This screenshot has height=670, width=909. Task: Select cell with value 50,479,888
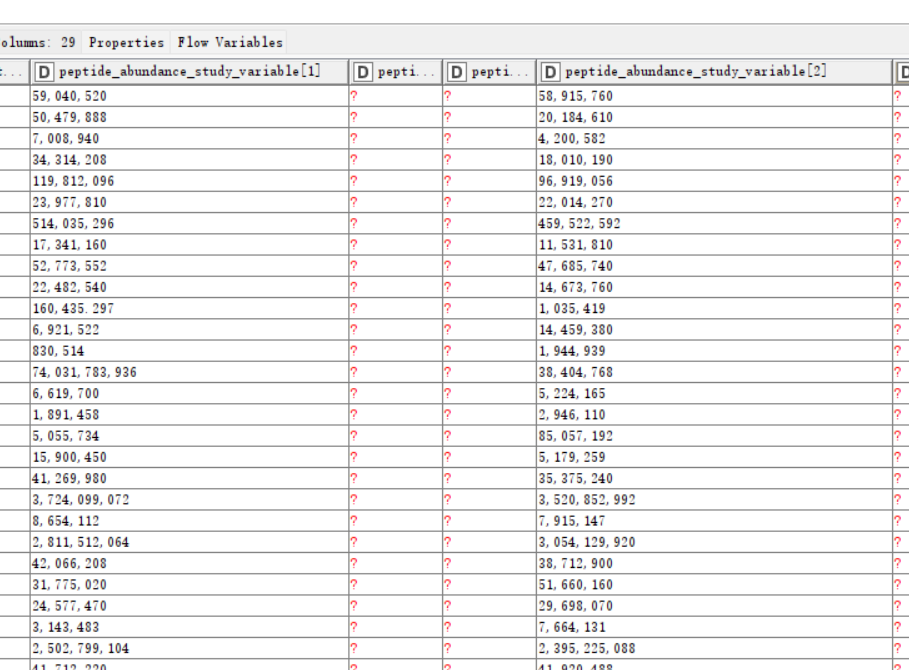pos(190,117)
